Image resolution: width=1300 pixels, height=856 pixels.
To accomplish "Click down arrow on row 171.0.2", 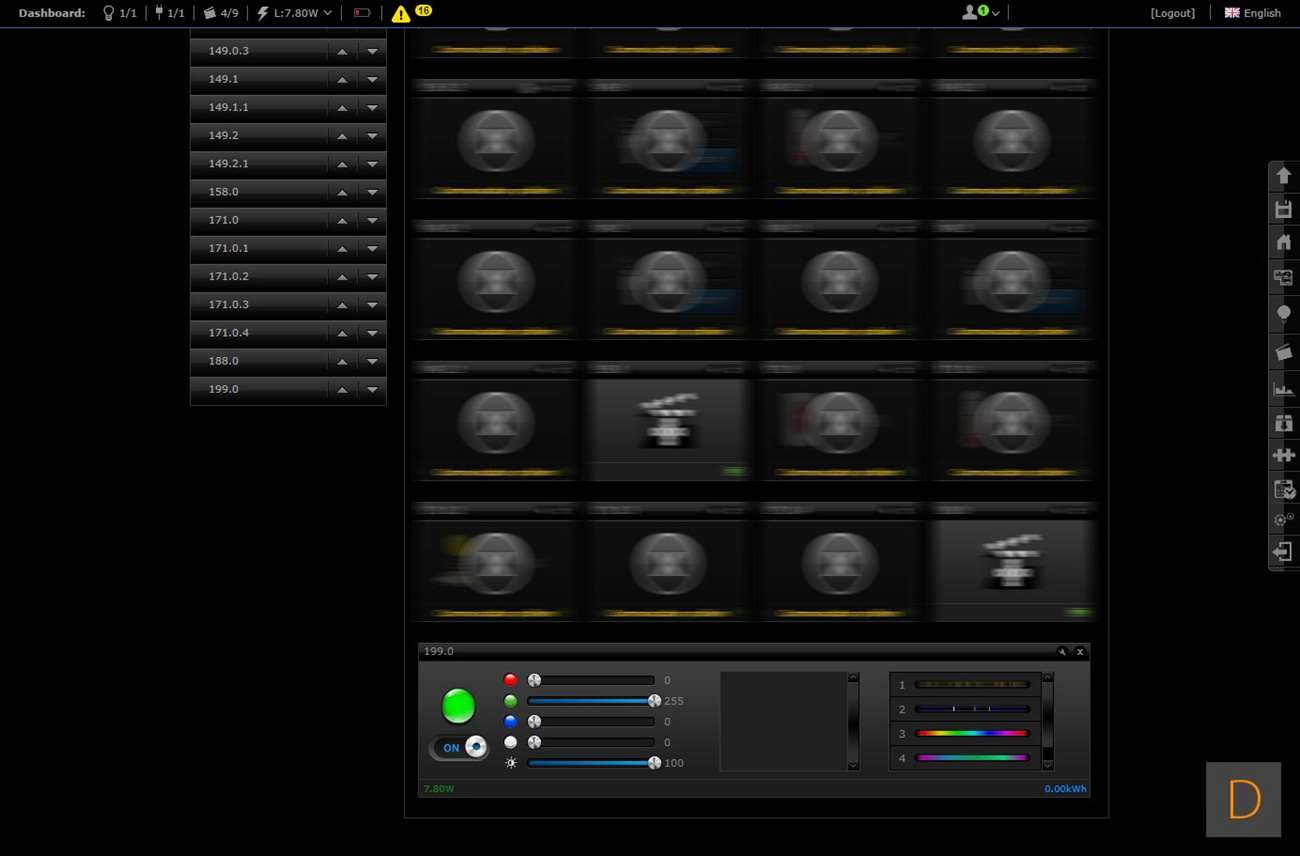I will click(372, 277).
